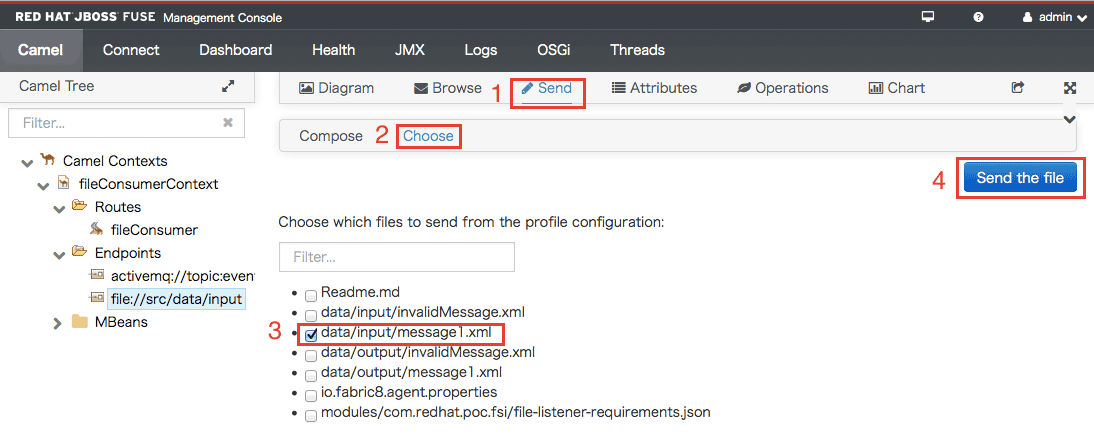Open the admin user menu
Screen dimensions: 1094x439
tap(1055, 17)
